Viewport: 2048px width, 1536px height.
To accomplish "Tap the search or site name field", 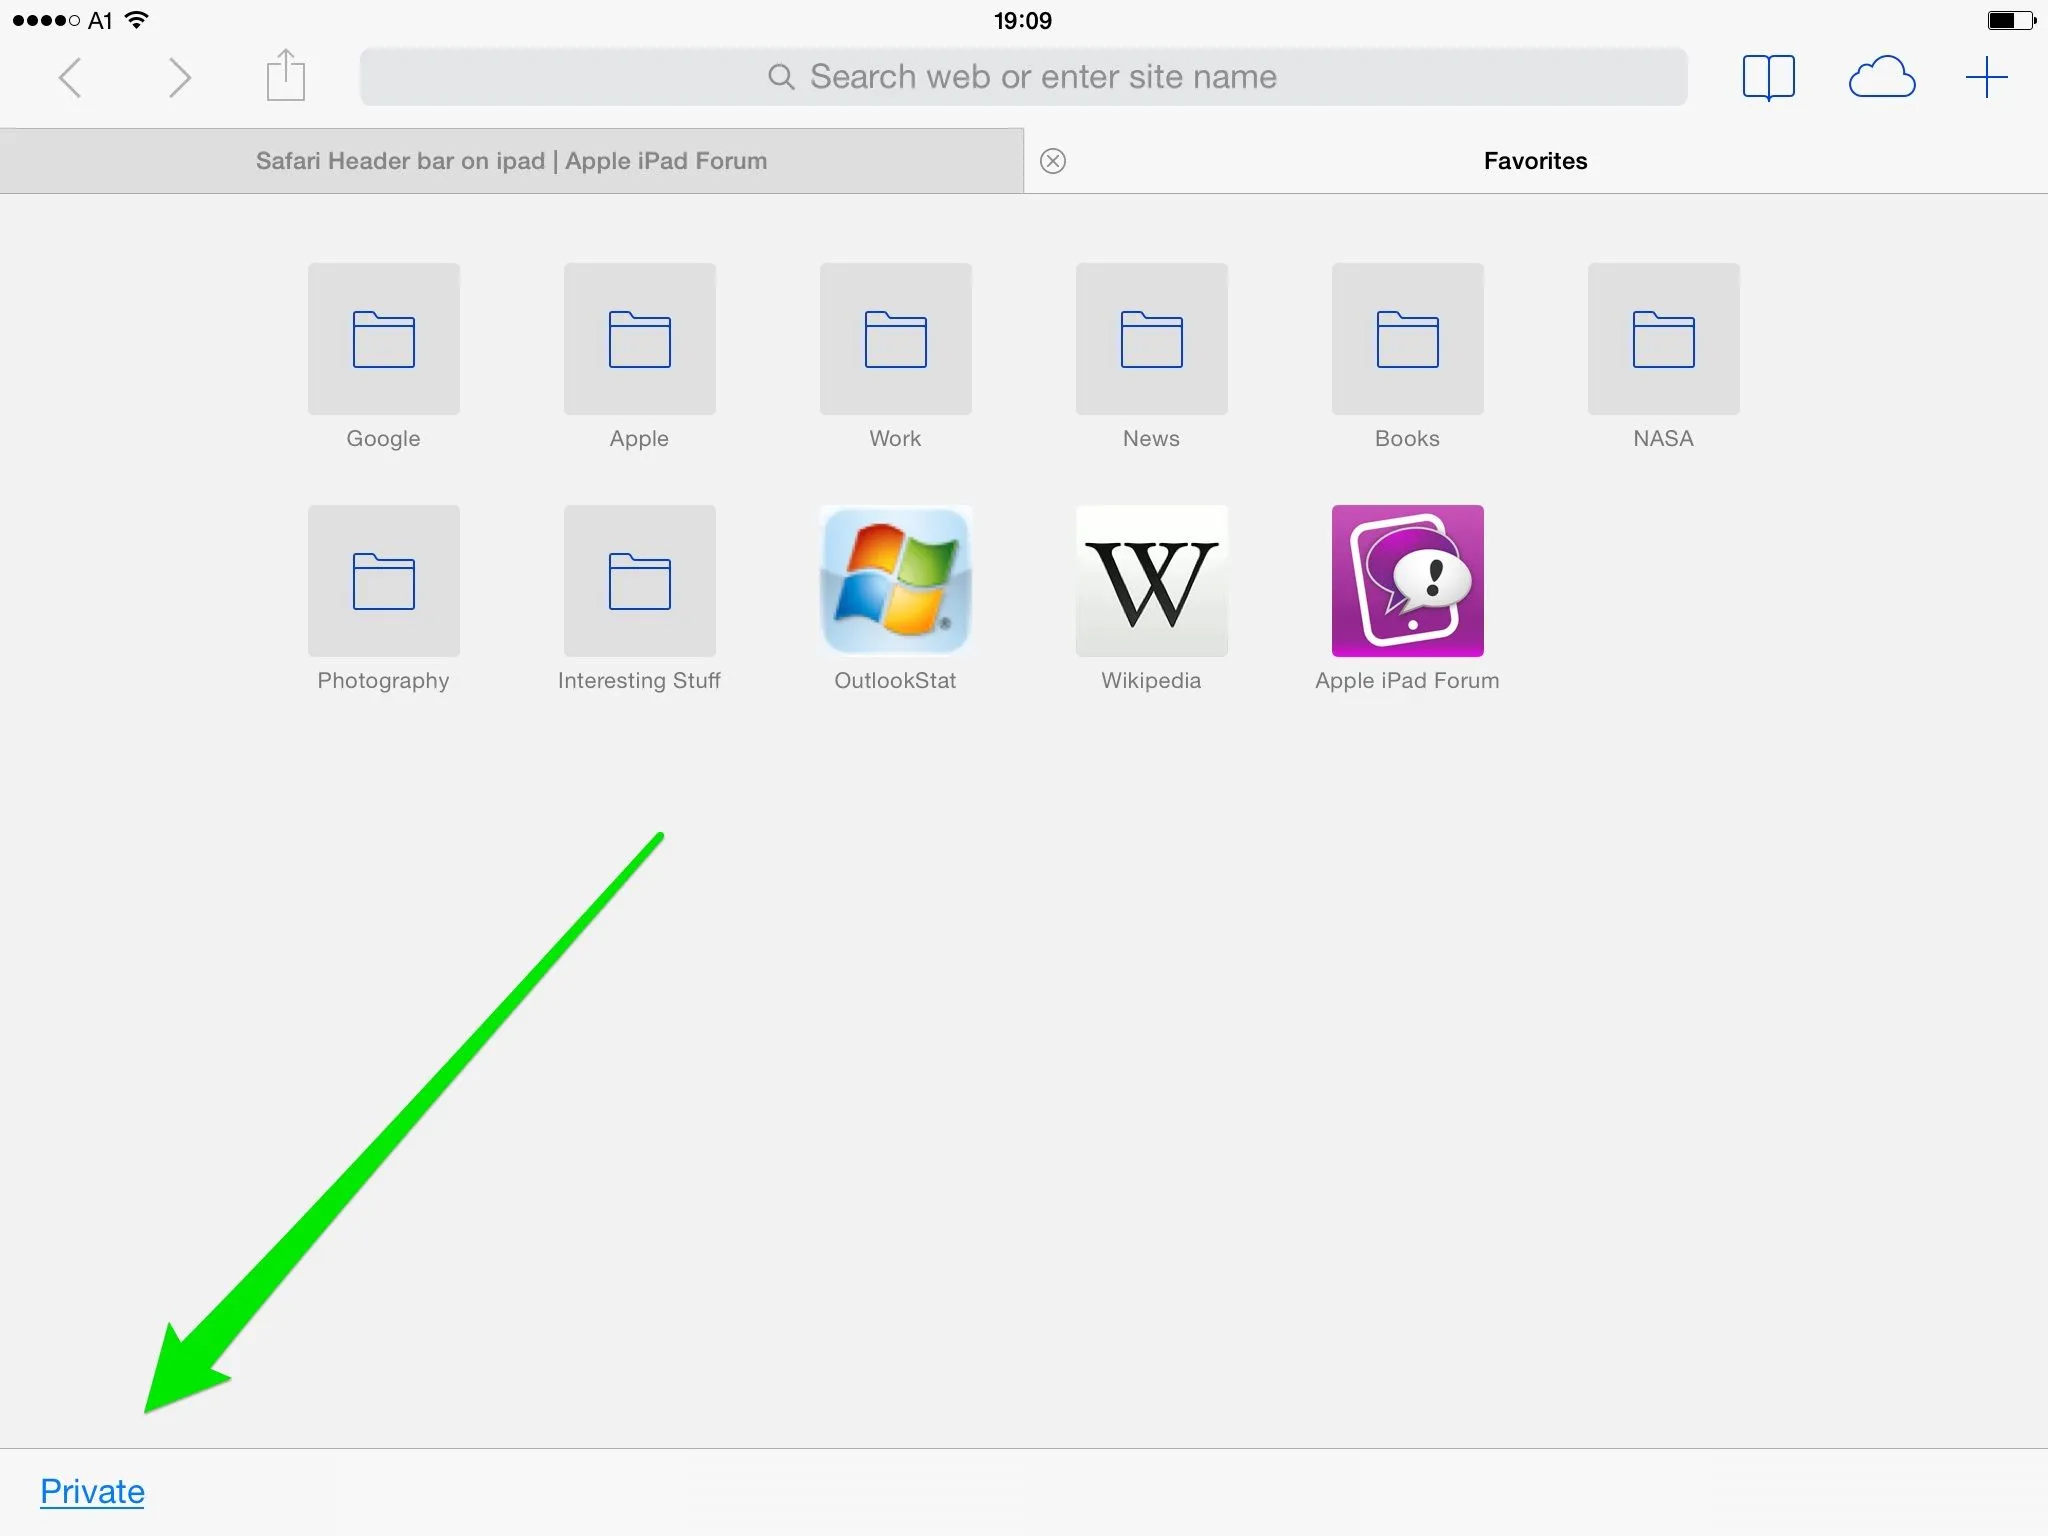I will pyautogui.click(x=1022, y=77).
